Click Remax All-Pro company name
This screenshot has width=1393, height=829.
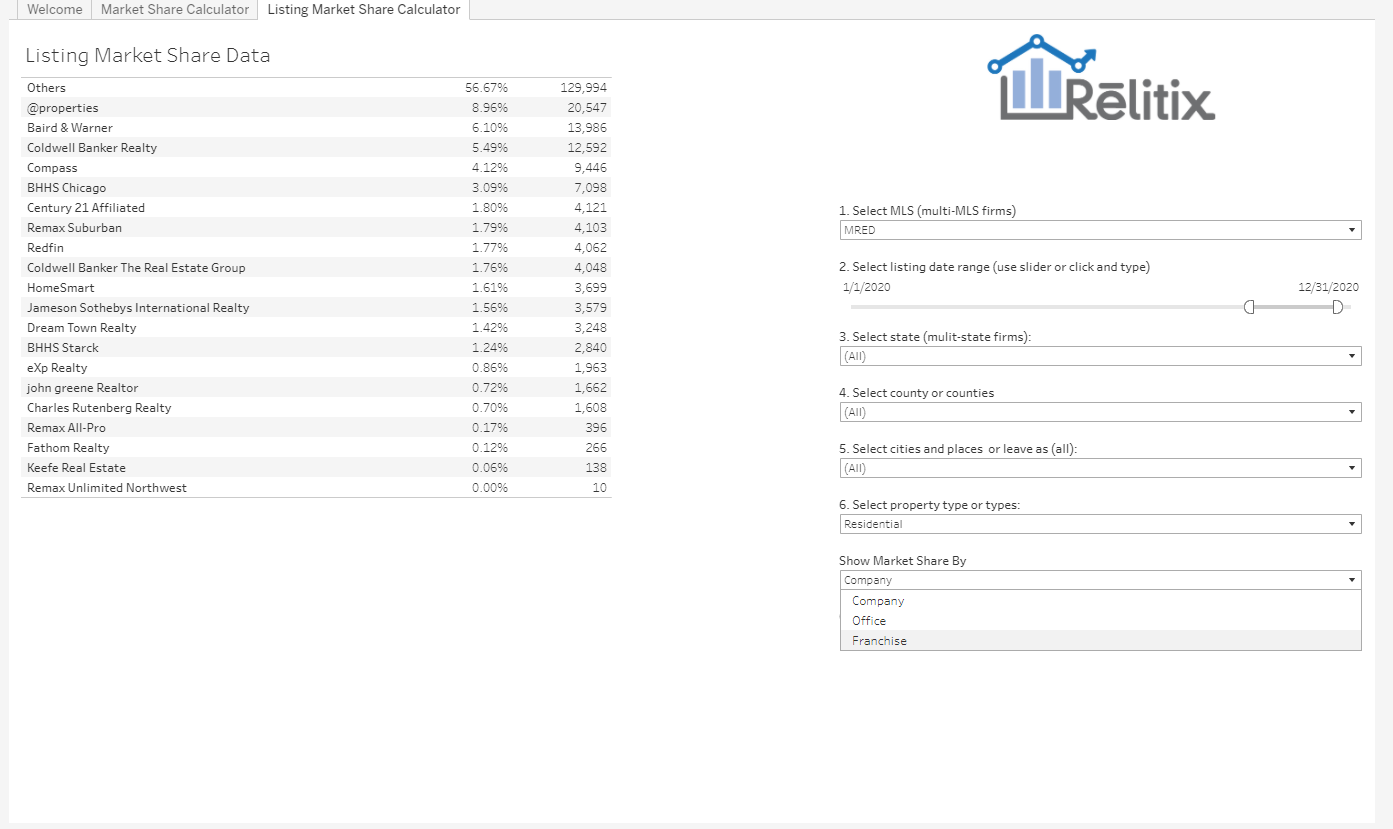click(66, 428)
